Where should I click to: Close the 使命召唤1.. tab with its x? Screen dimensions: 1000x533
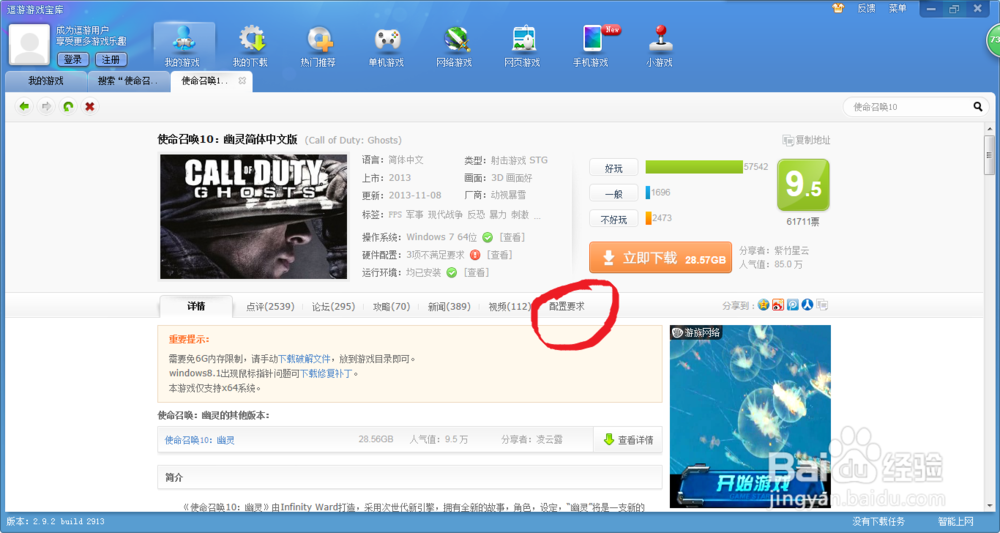point(242,81)
